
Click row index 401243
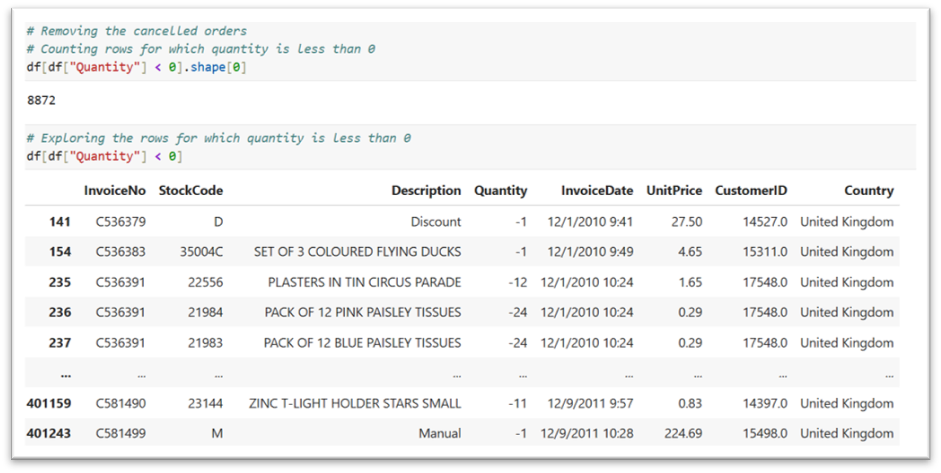(x=49, y=434)
